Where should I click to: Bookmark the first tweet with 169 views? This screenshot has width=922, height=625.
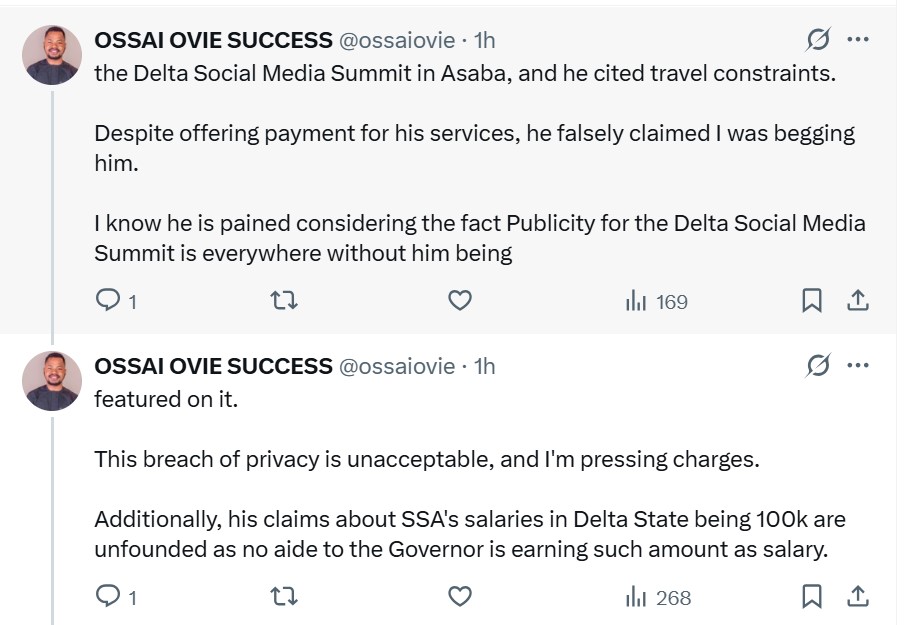tap(812, 300)
